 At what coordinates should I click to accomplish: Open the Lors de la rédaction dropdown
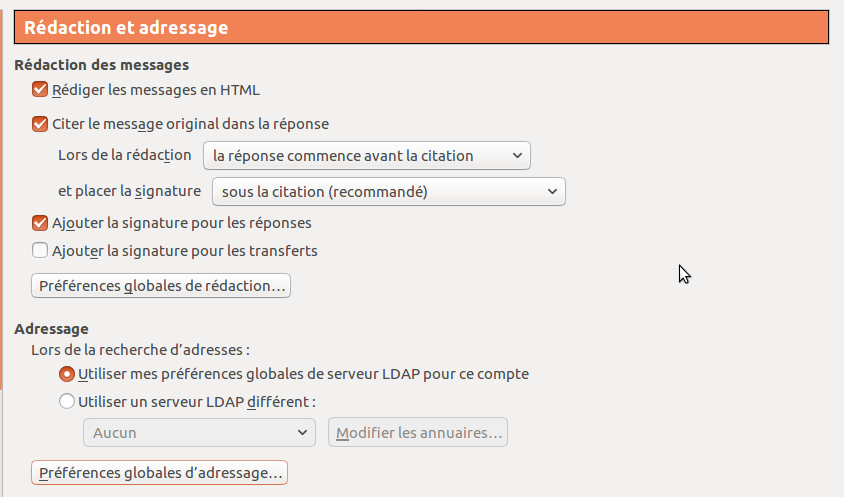click(366, 155)
